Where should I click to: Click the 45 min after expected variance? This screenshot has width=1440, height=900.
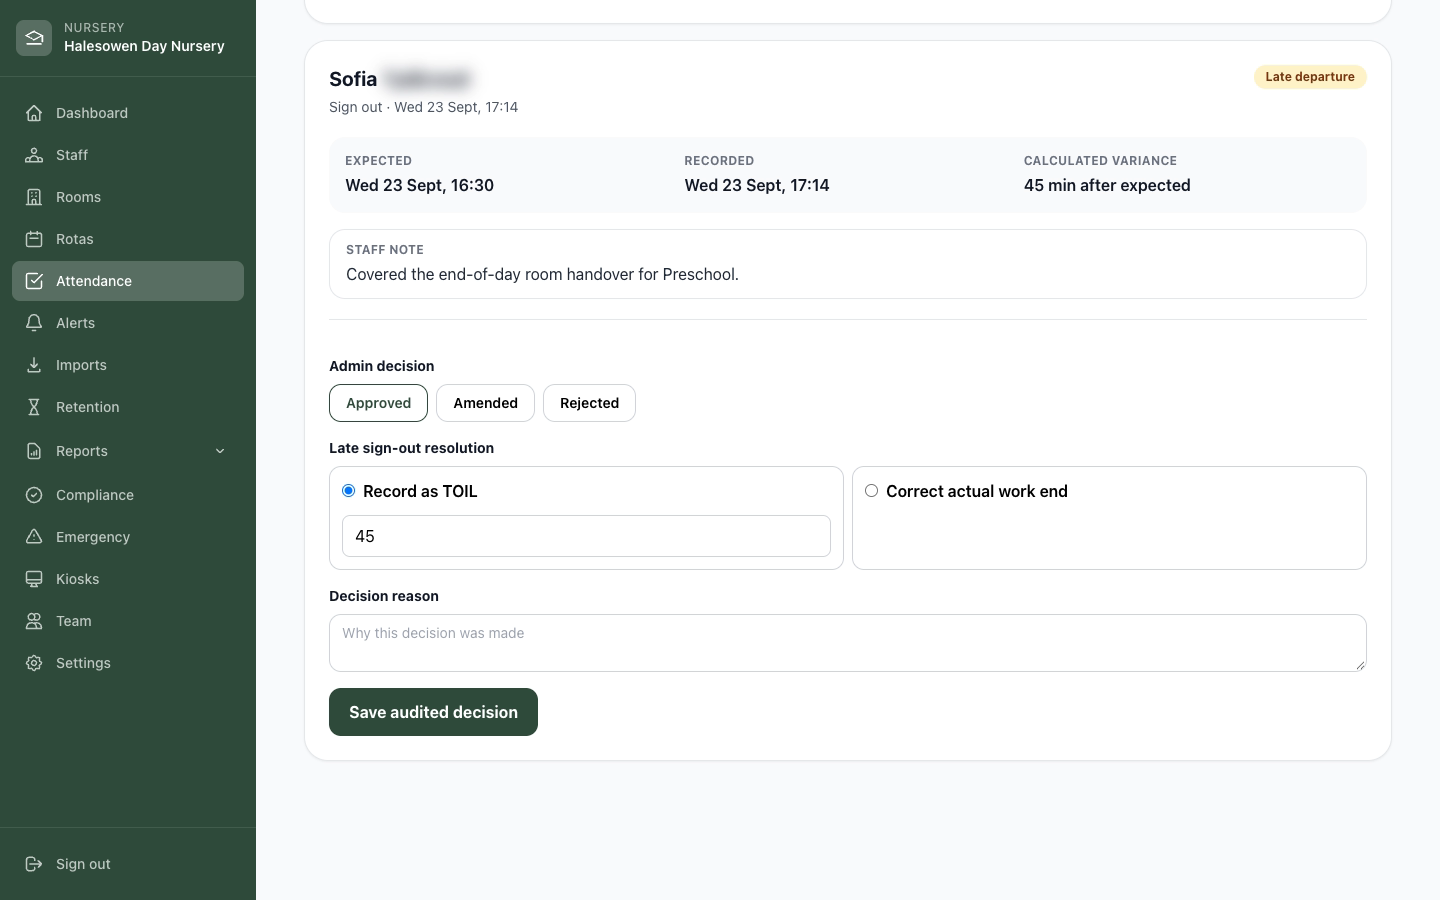click(x=1107, y=185)
